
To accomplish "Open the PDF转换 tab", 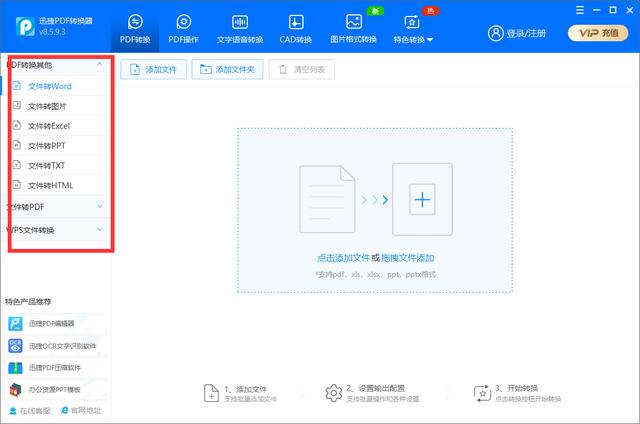I will (135, 29).
